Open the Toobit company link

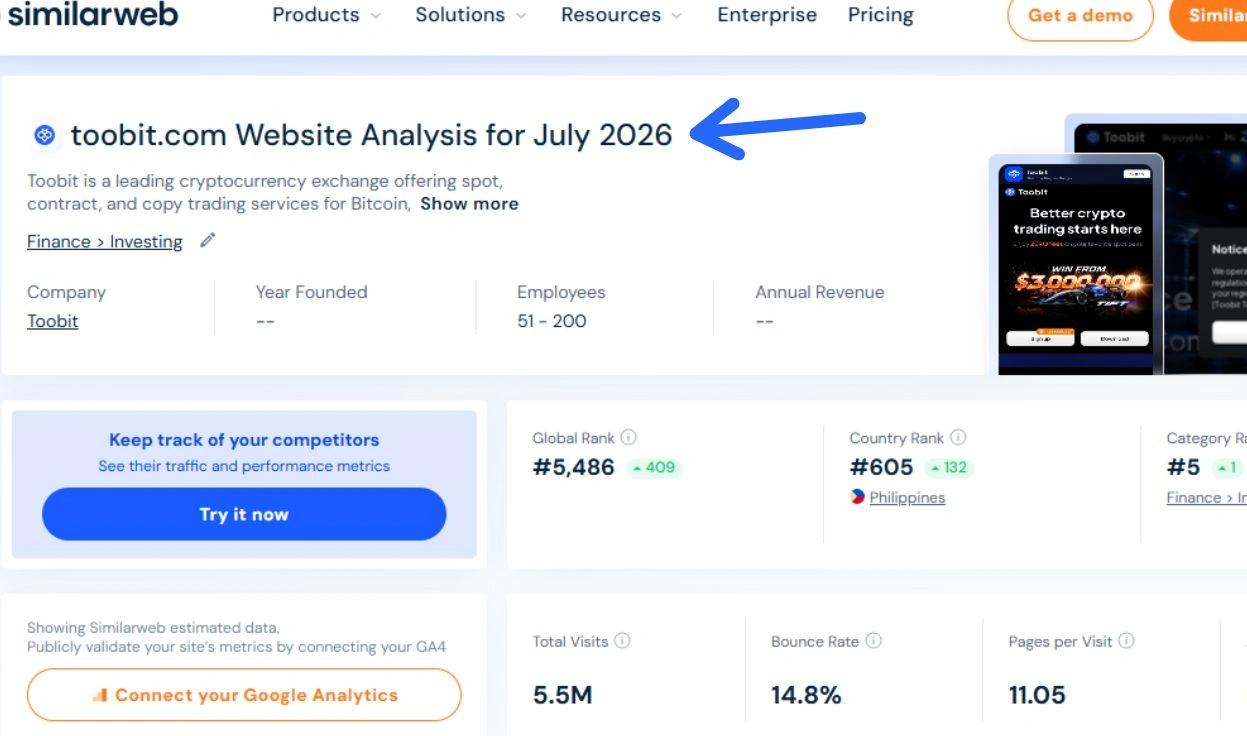click(53, 321)
